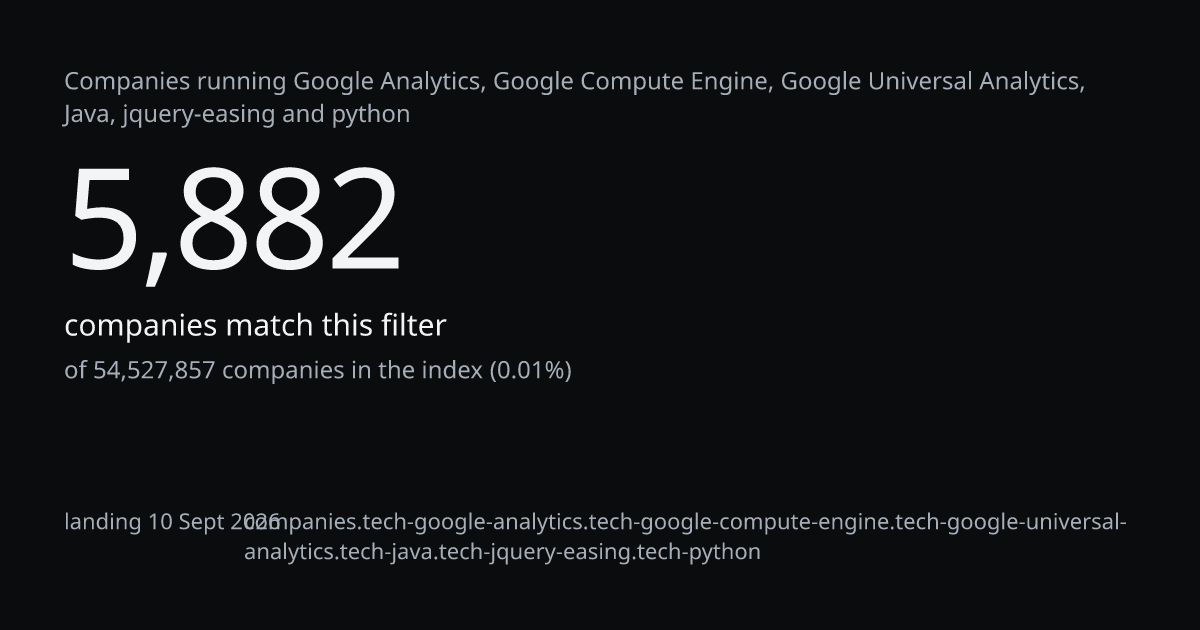Click the 'Companies running' heading start
The height and width of the screenshot is (630, 1200).
175,82
